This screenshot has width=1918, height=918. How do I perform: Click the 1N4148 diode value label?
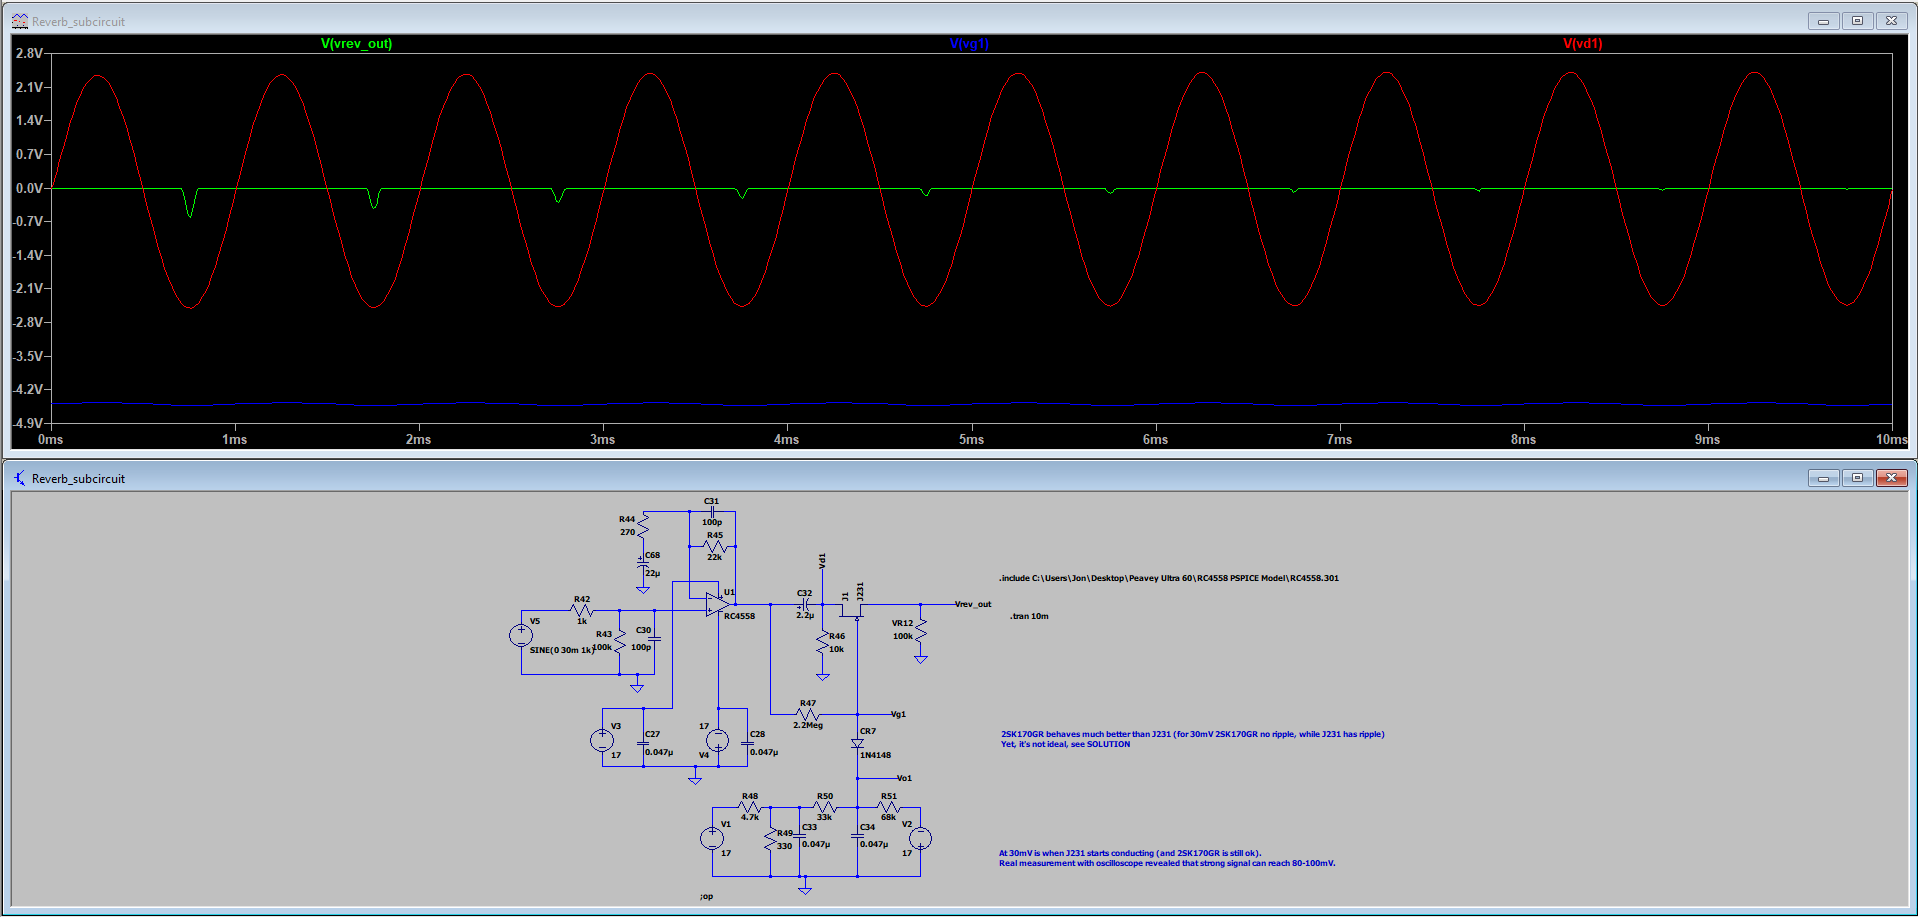875,755
